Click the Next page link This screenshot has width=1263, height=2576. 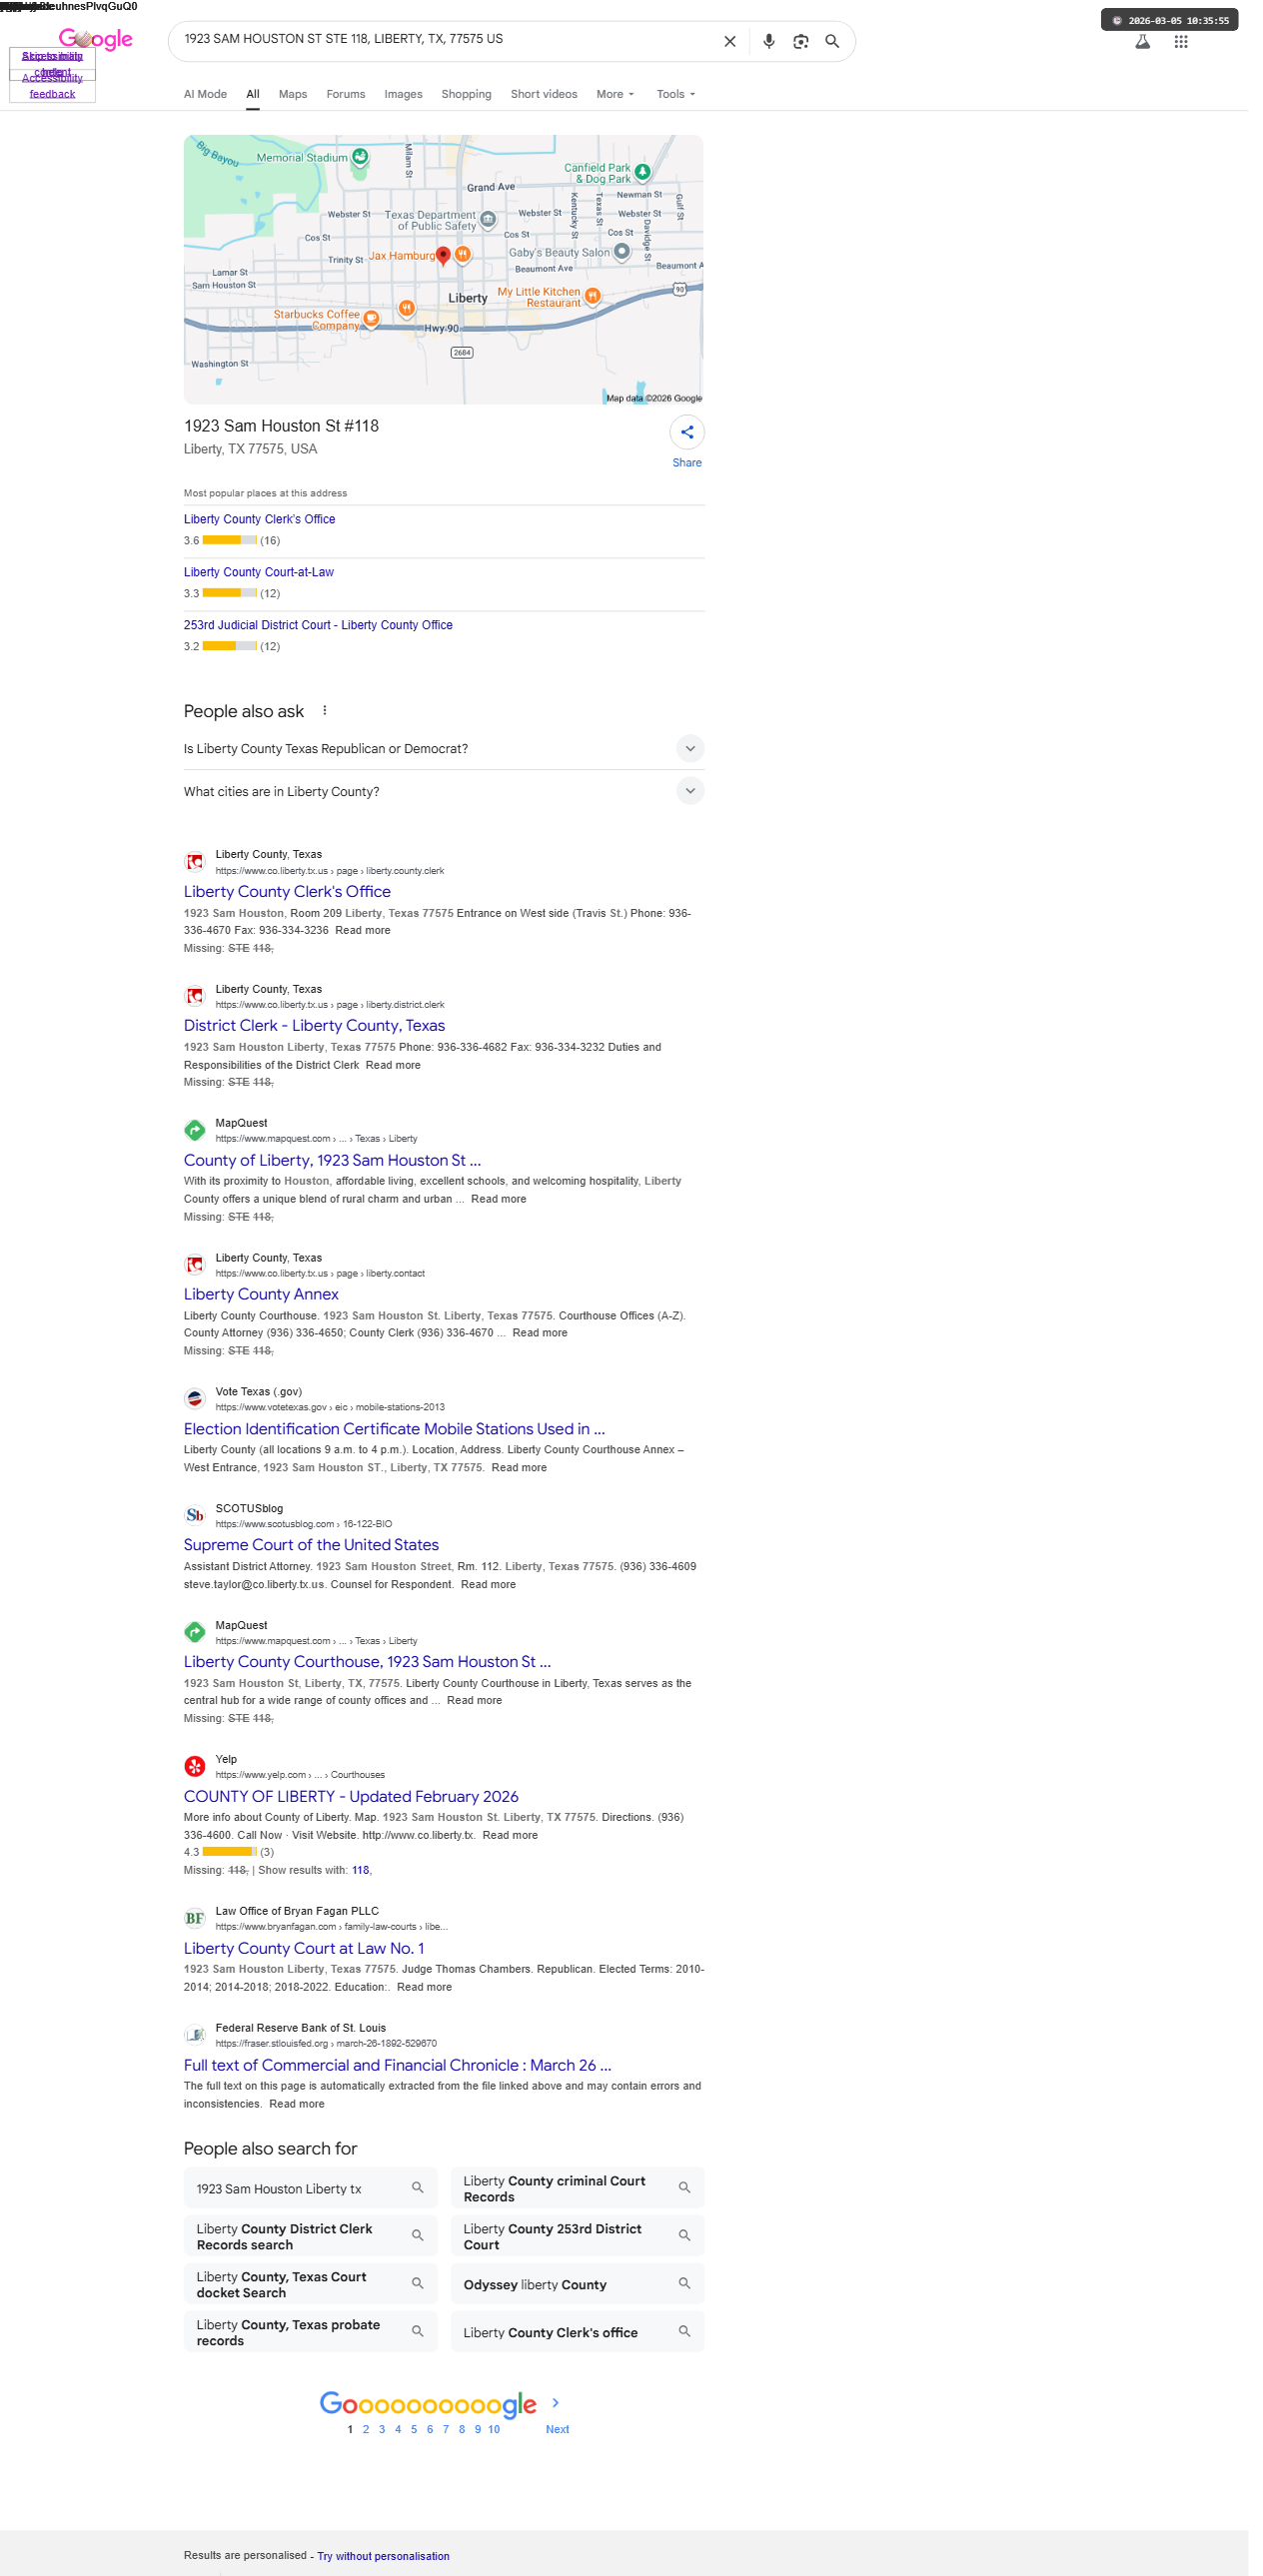pyautogui.click(x=557, y=2429)
